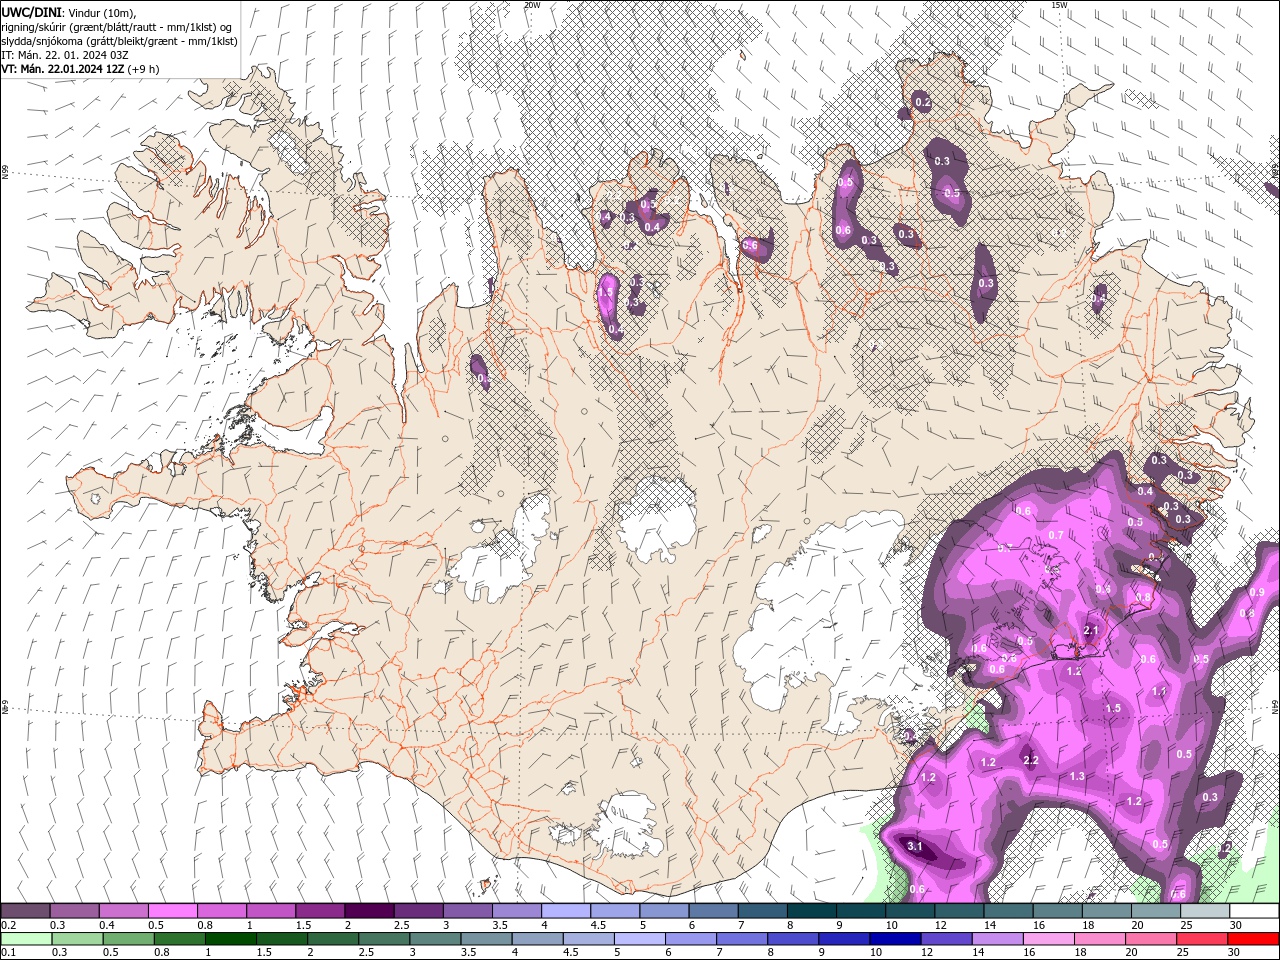
Task: Click the '(+9 h)' forecast offset text
Action: (x=144, y=69)
